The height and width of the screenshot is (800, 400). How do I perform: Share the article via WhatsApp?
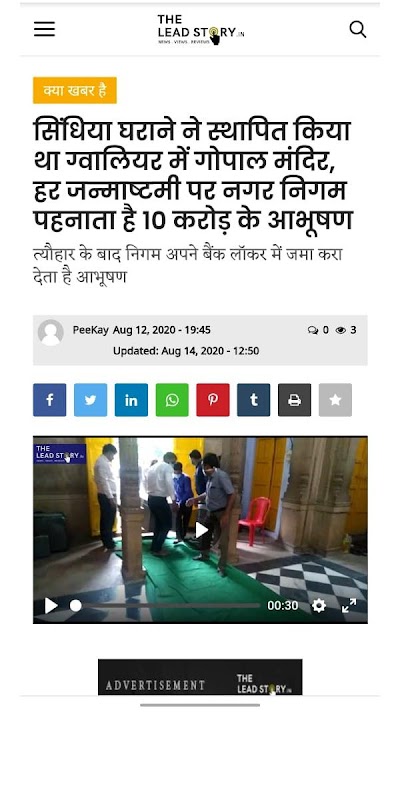pos(172,400)
